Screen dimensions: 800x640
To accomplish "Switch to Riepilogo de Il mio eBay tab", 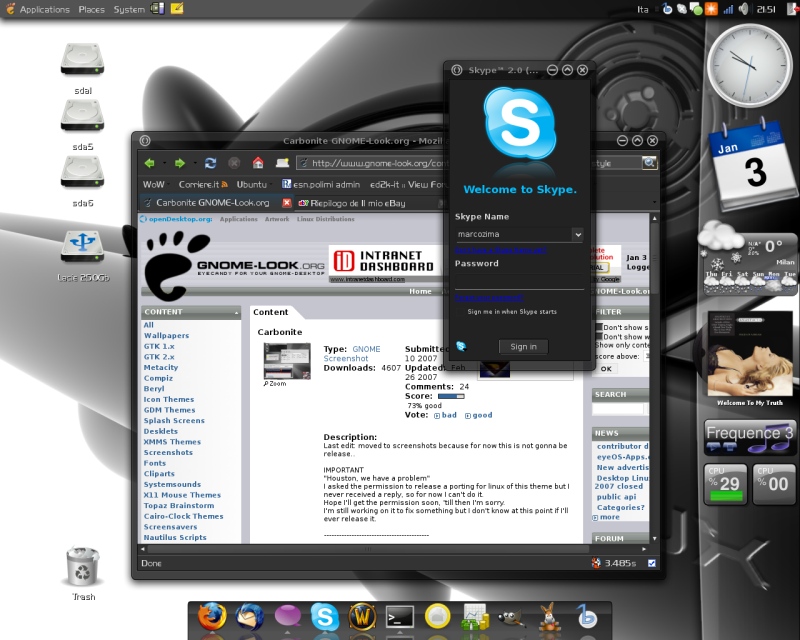I will point(357,203).
